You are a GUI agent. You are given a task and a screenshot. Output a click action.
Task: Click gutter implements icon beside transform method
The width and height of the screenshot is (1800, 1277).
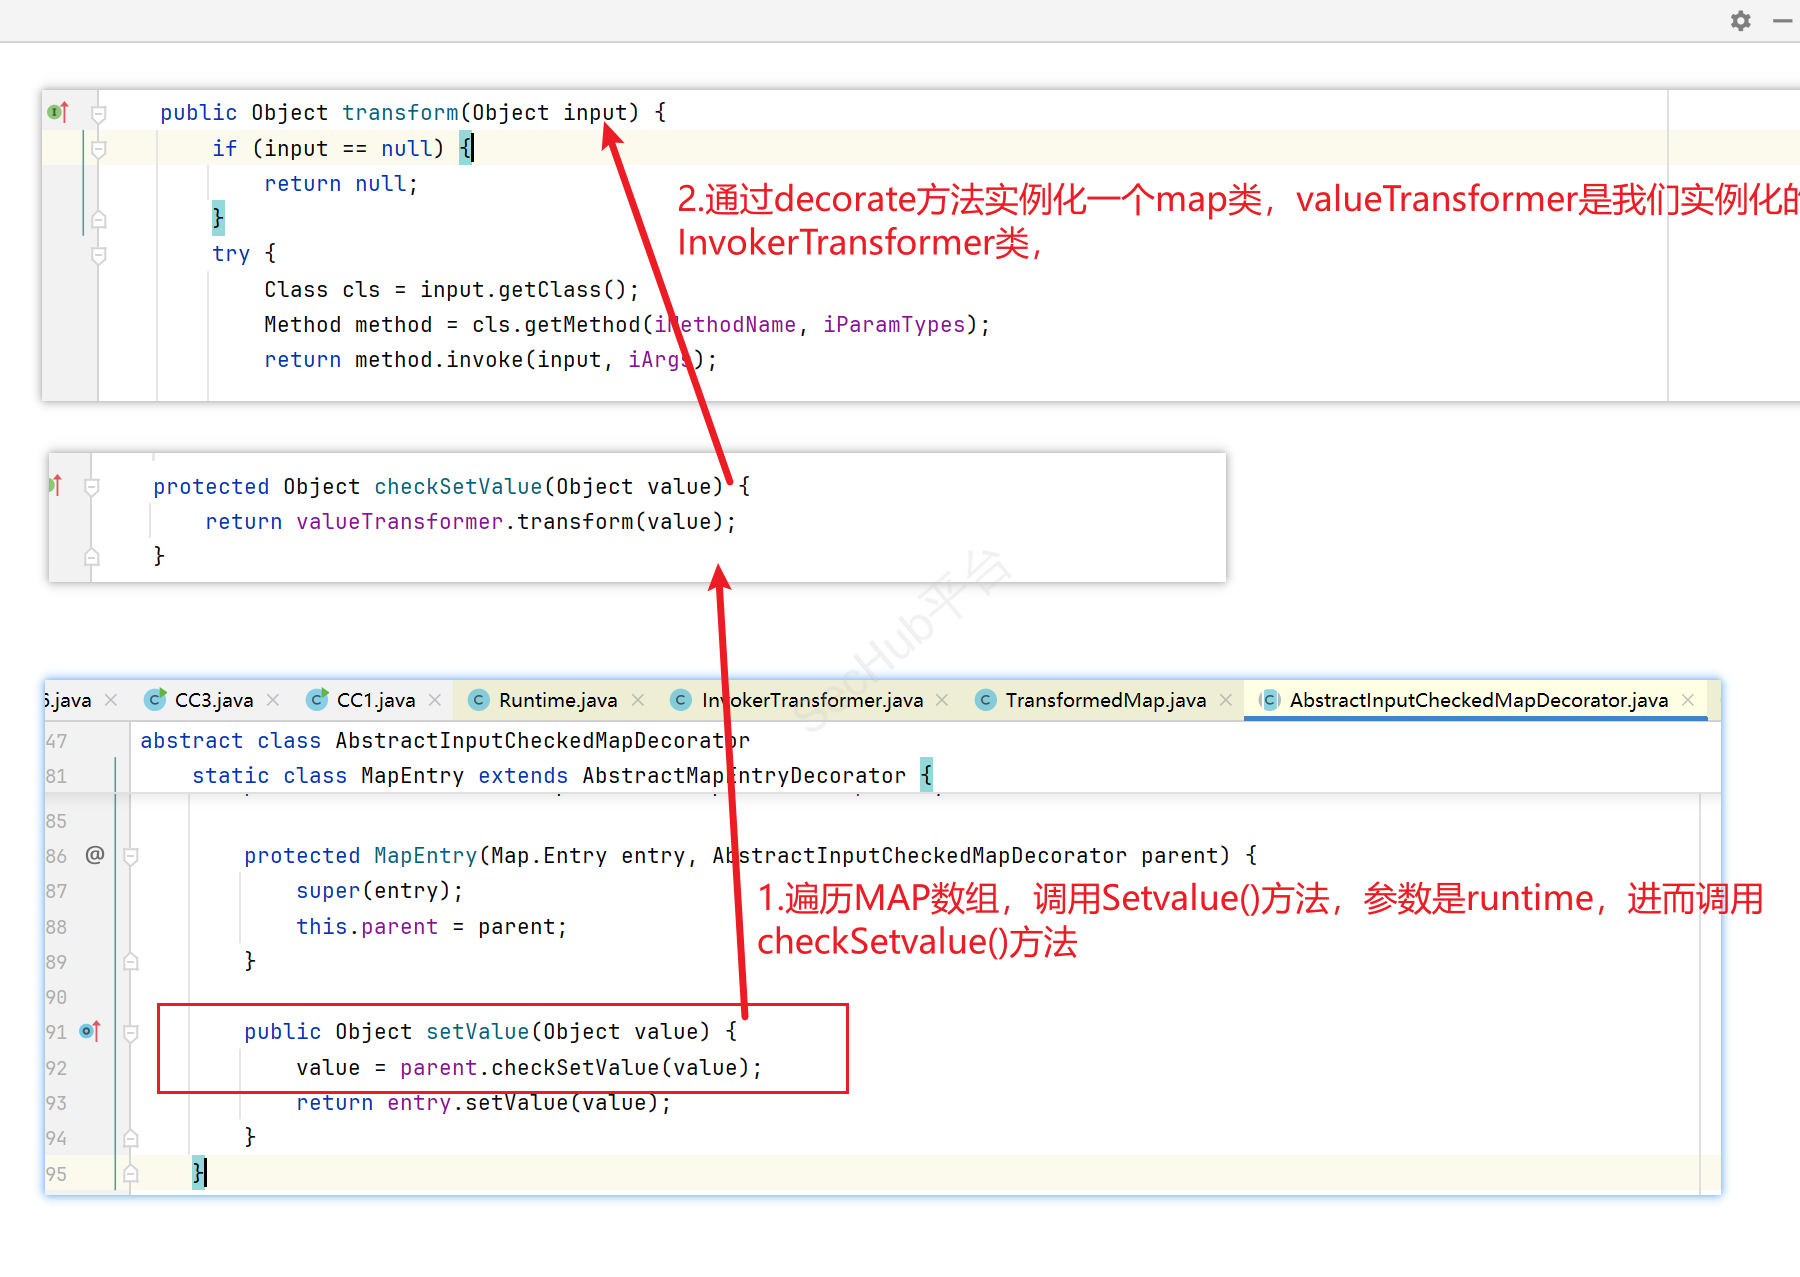point(58,112)
